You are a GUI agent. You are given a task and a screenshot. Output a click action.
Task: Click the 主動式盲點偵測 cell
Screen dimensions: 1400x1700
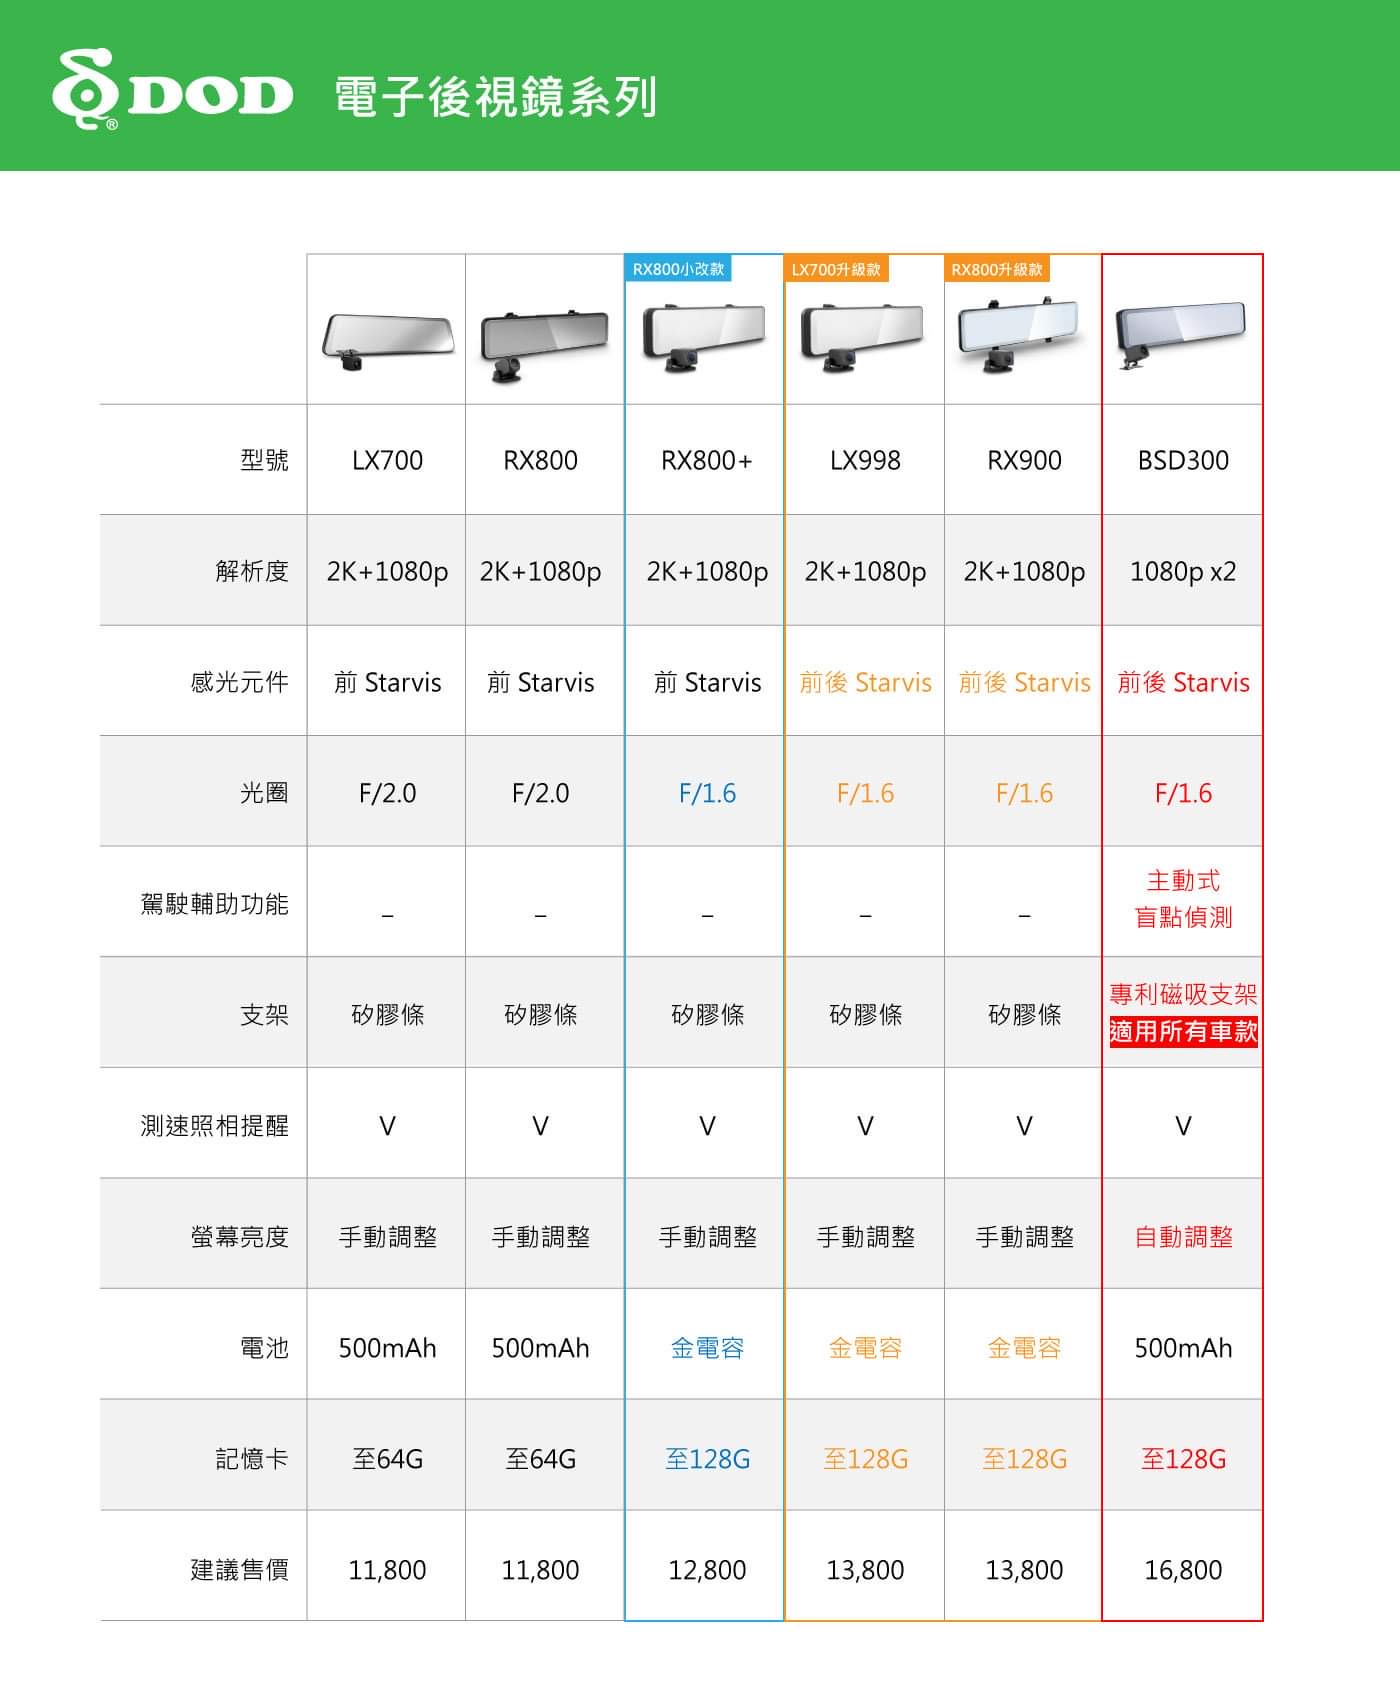(1183, 899)
